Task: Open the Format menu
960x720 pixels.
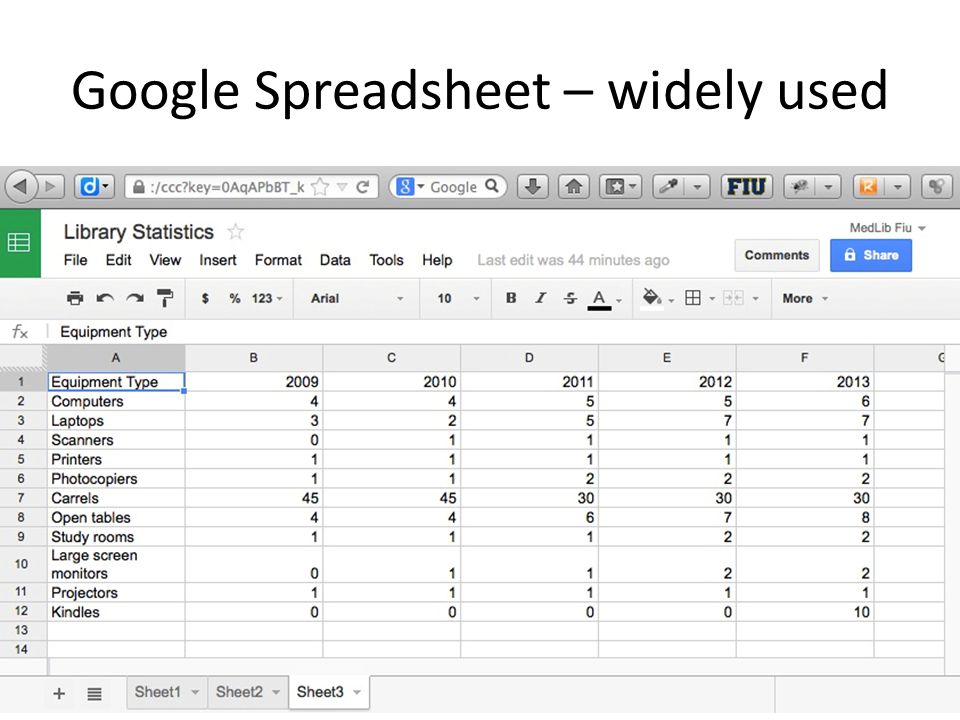Action: 278,260
